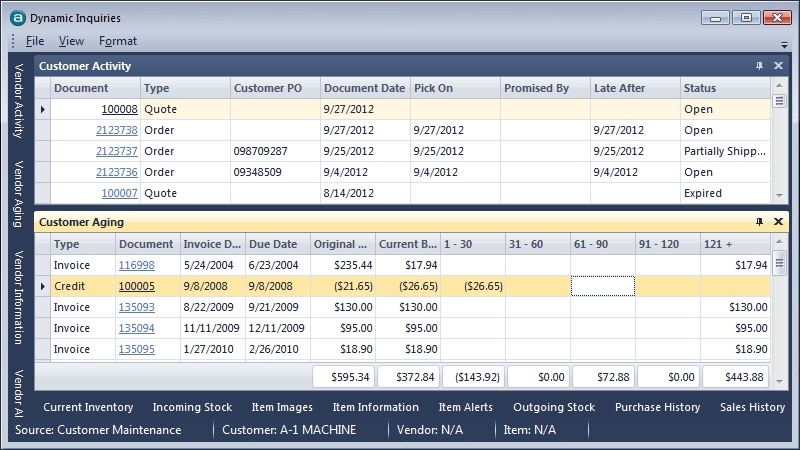Image resolution: width=800 pixels, height=450 pixels.
Task: Open the Item Alerts tab
Action: (x=465, y=407)
